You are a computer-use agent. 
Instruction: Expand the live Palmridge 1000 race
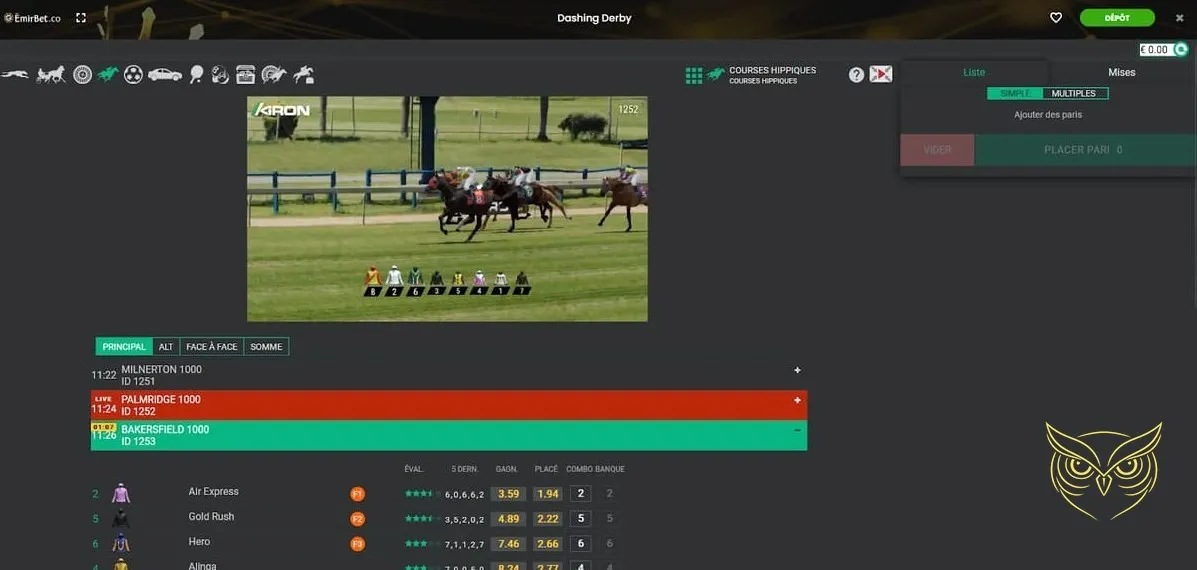797,400
